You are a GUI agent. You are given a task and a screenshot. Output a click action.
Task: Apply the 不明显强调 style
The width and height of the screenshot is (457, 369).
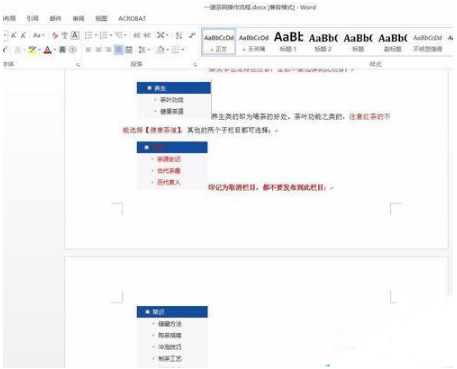pyautogui.click(x=427, y=42)
